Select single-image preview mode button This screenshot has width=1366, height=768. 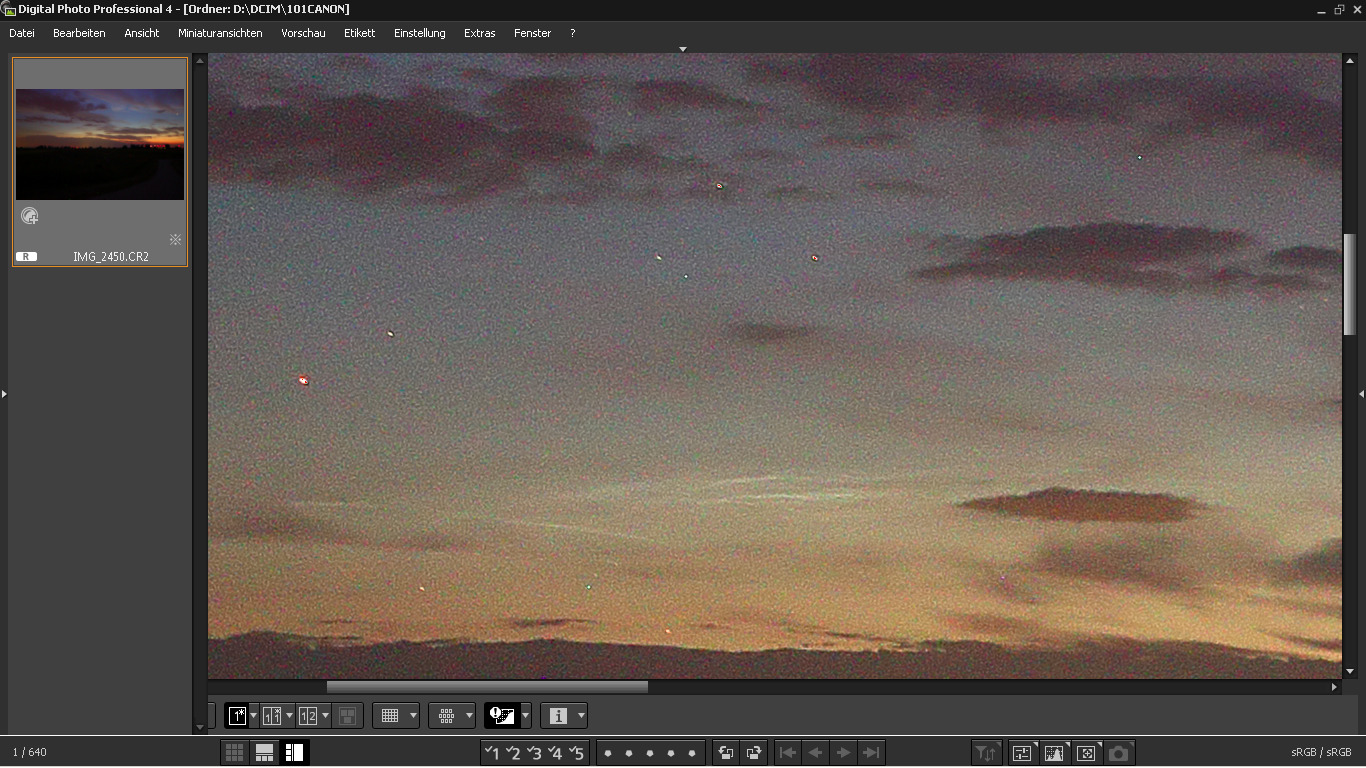[237, 716]
